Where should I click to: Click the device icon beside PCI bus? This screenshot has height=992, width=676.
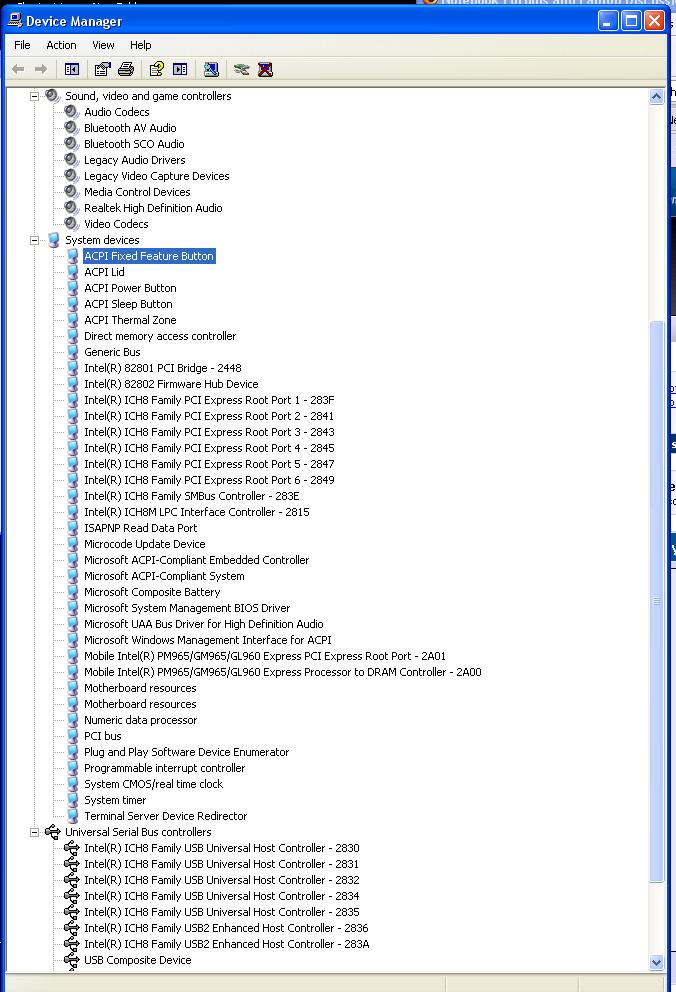point(73,736)
